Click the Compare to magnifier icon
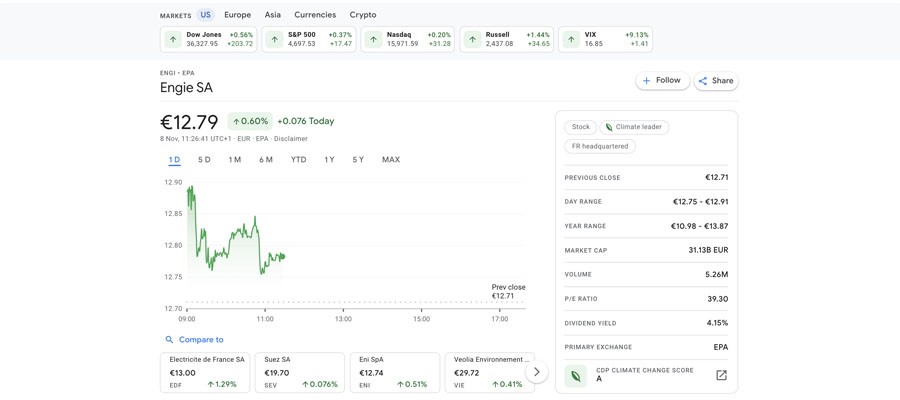Screen dimensions: 900x400 pos(169,340)
